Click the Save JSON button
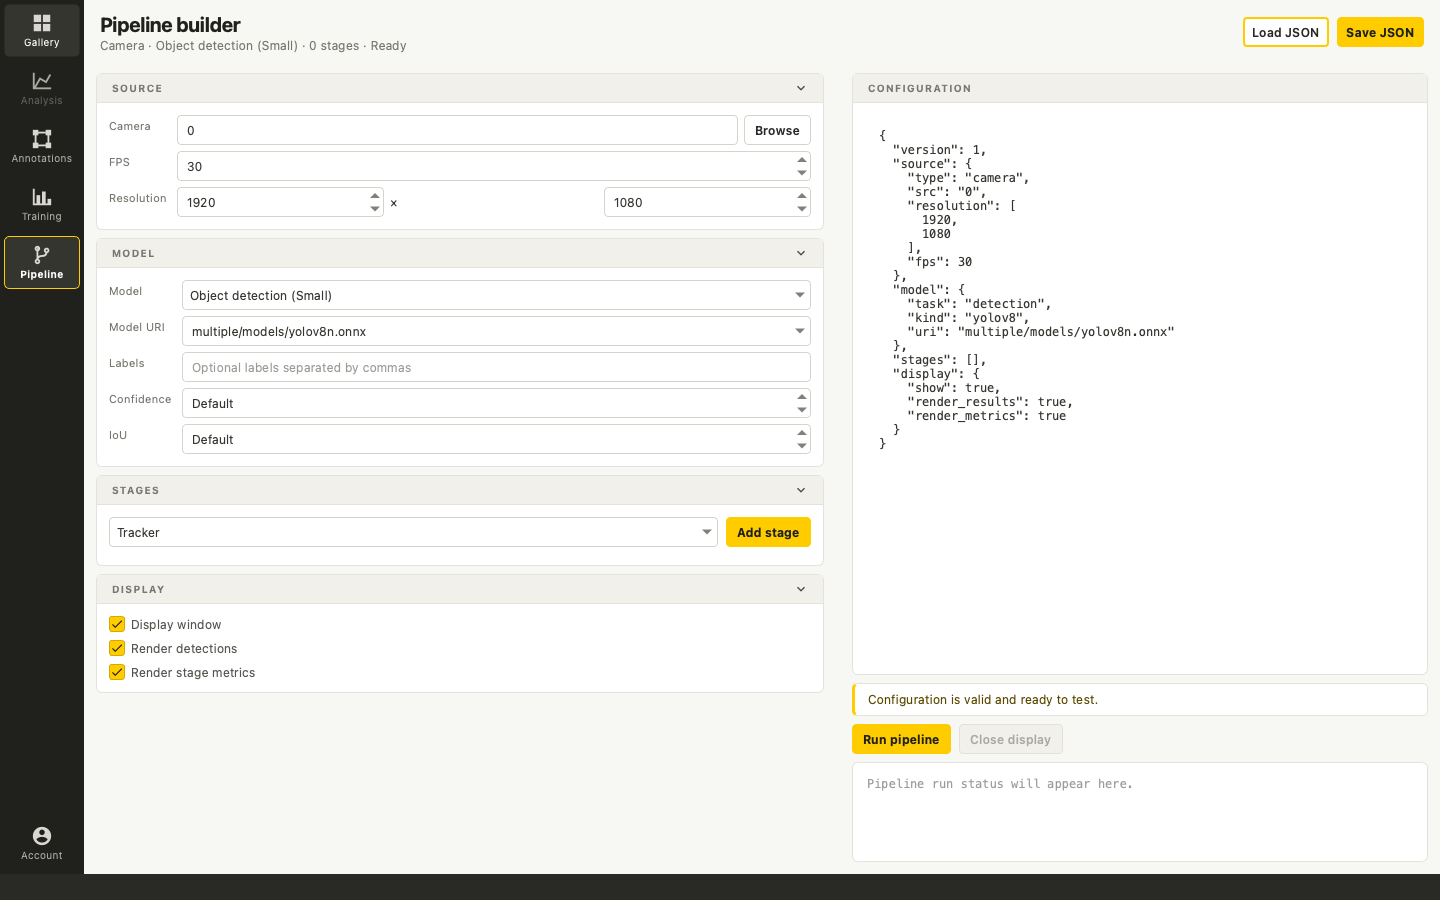 1380,32
